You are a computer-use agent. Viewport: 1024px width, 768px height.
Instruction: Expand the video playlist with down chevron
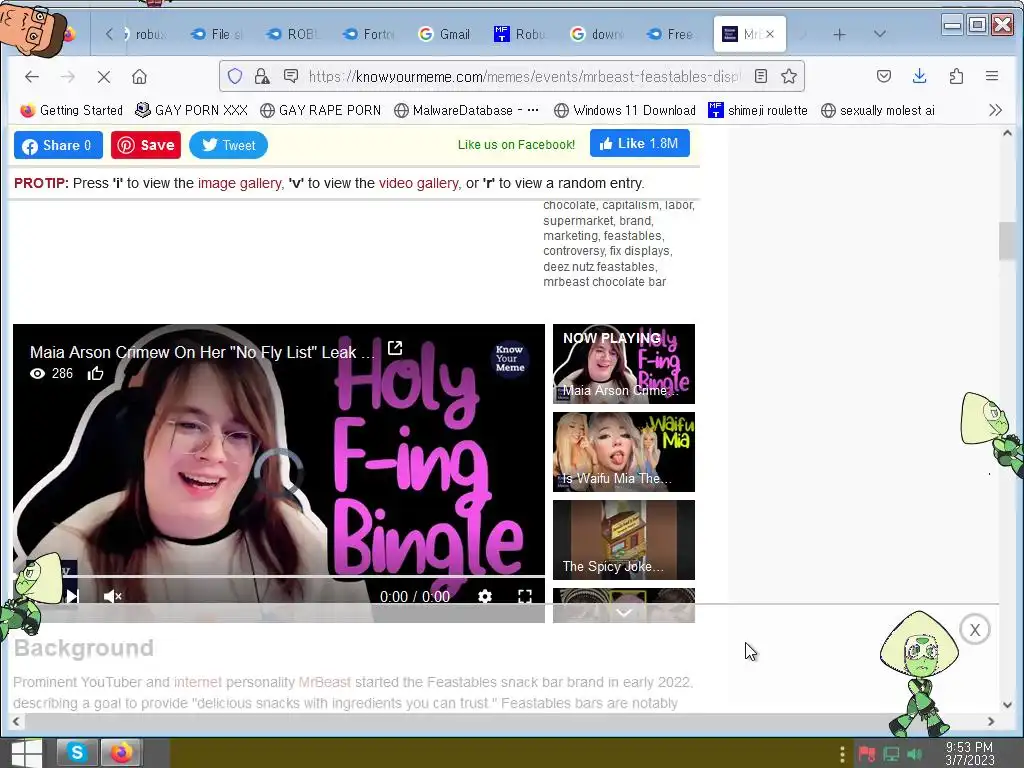tap(624, 613)
